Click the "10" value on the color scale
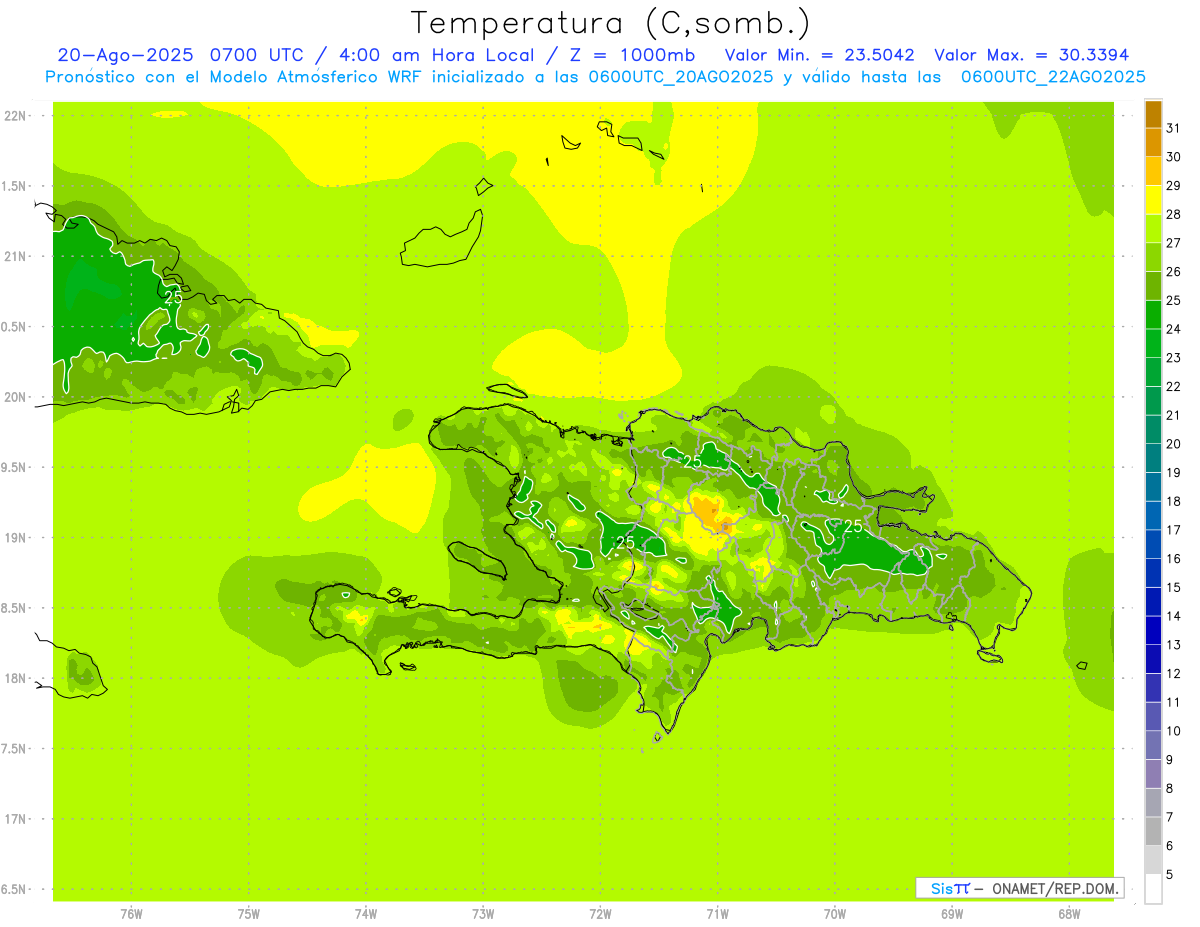This screenshot has width=1200, height=927. click(1174, 731)
